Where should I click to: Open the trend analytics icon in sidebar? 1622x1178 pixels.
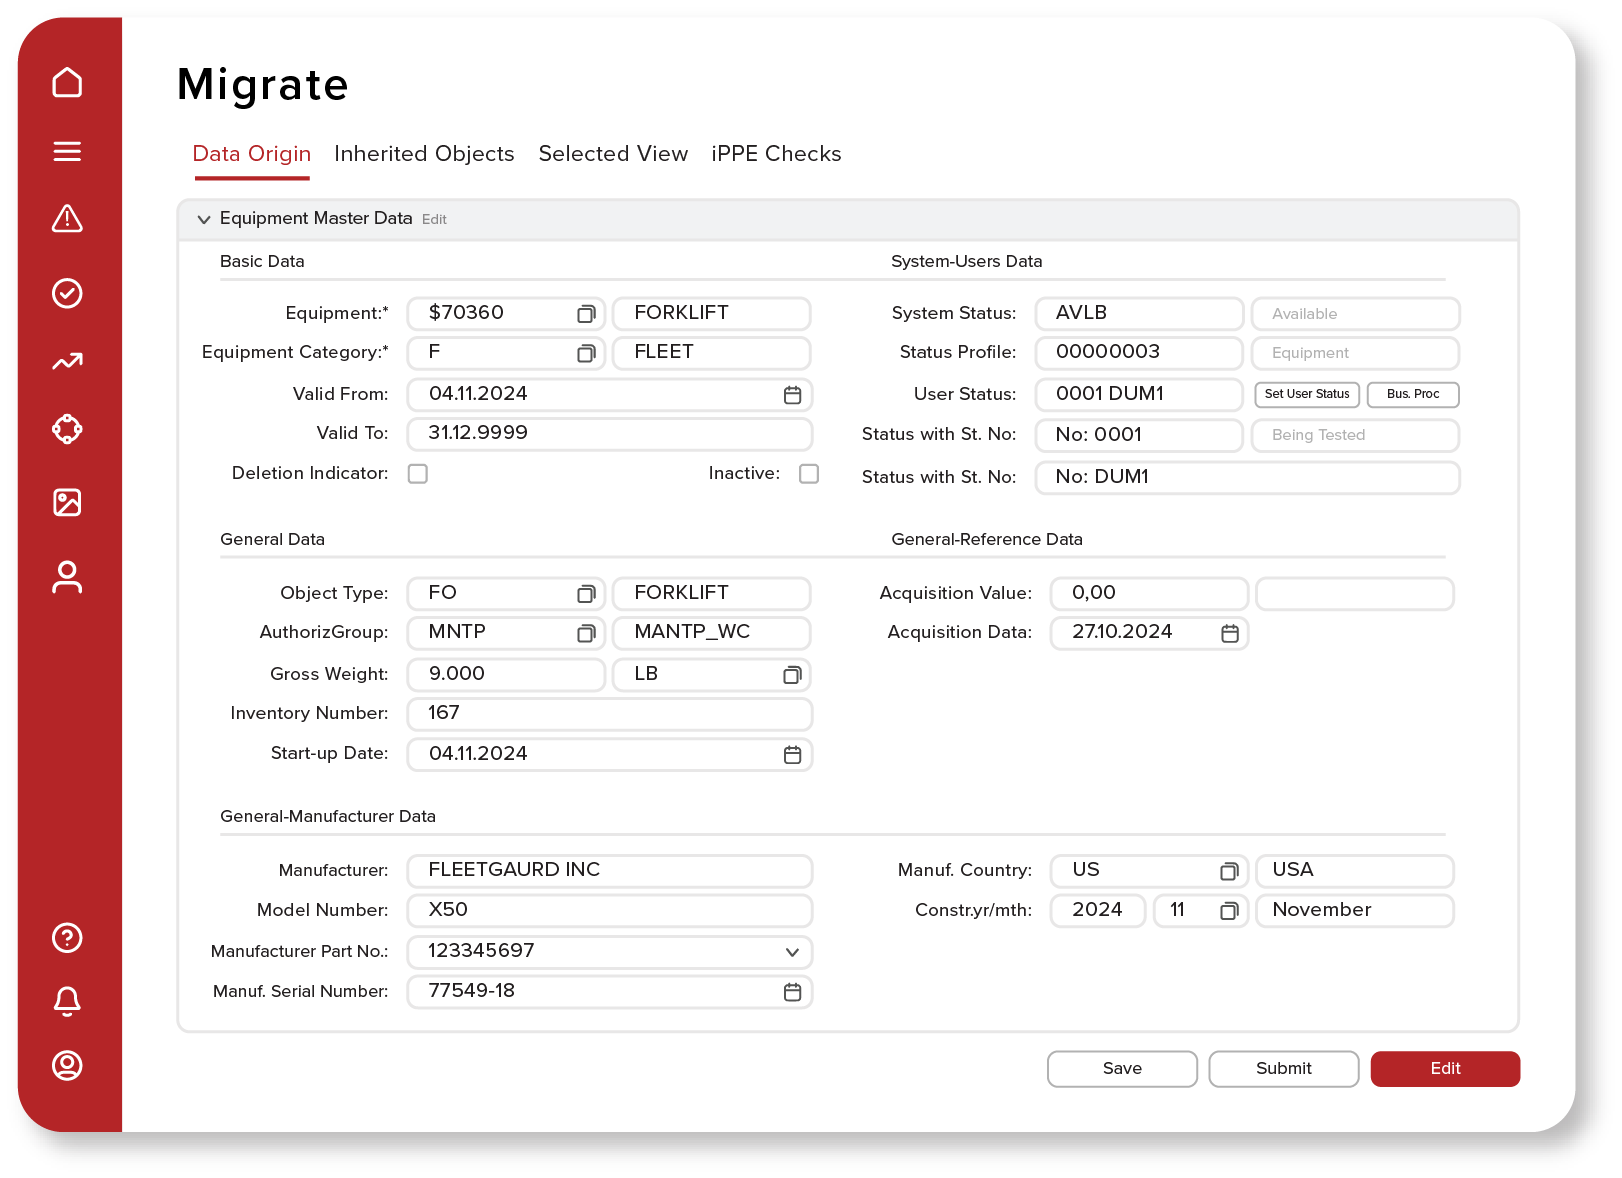point(67,361)
